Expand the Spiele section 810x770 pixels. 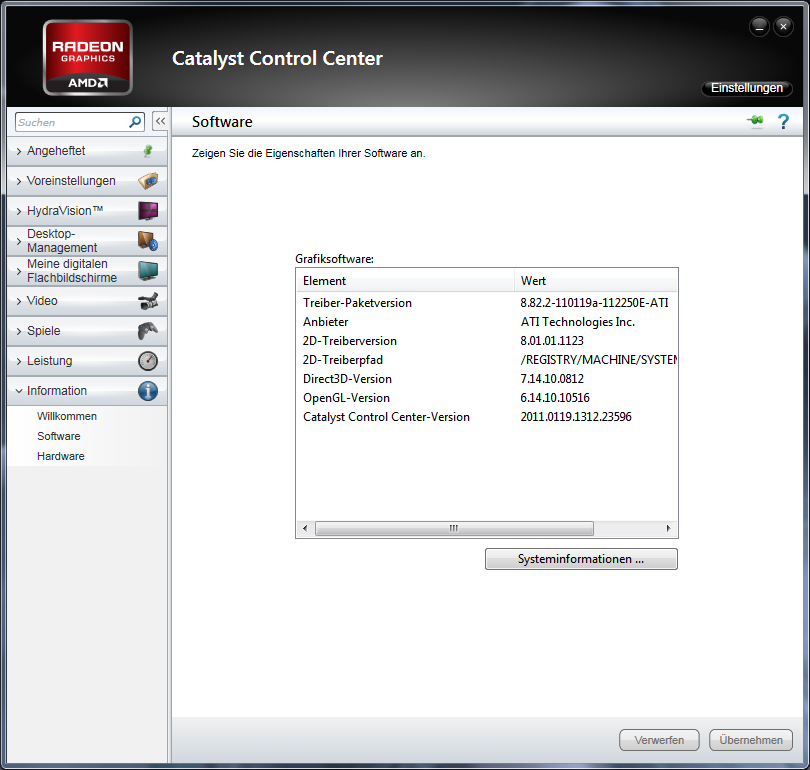(87, 331)
